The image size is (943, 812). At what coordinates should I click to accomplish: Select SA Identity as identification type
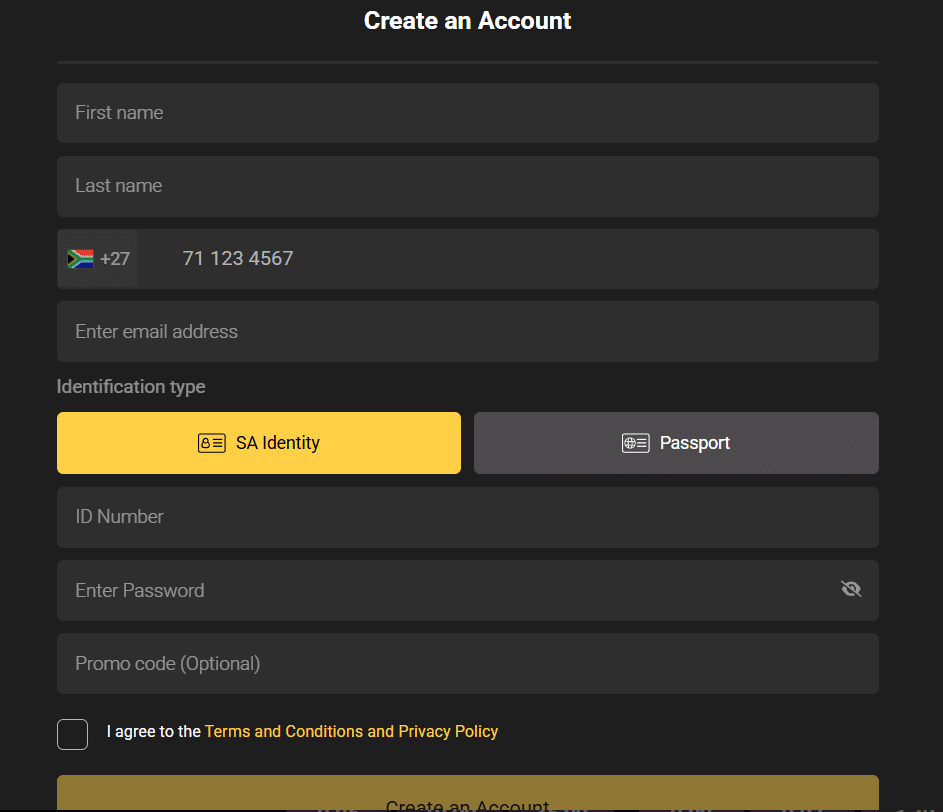tap(259, 443)
